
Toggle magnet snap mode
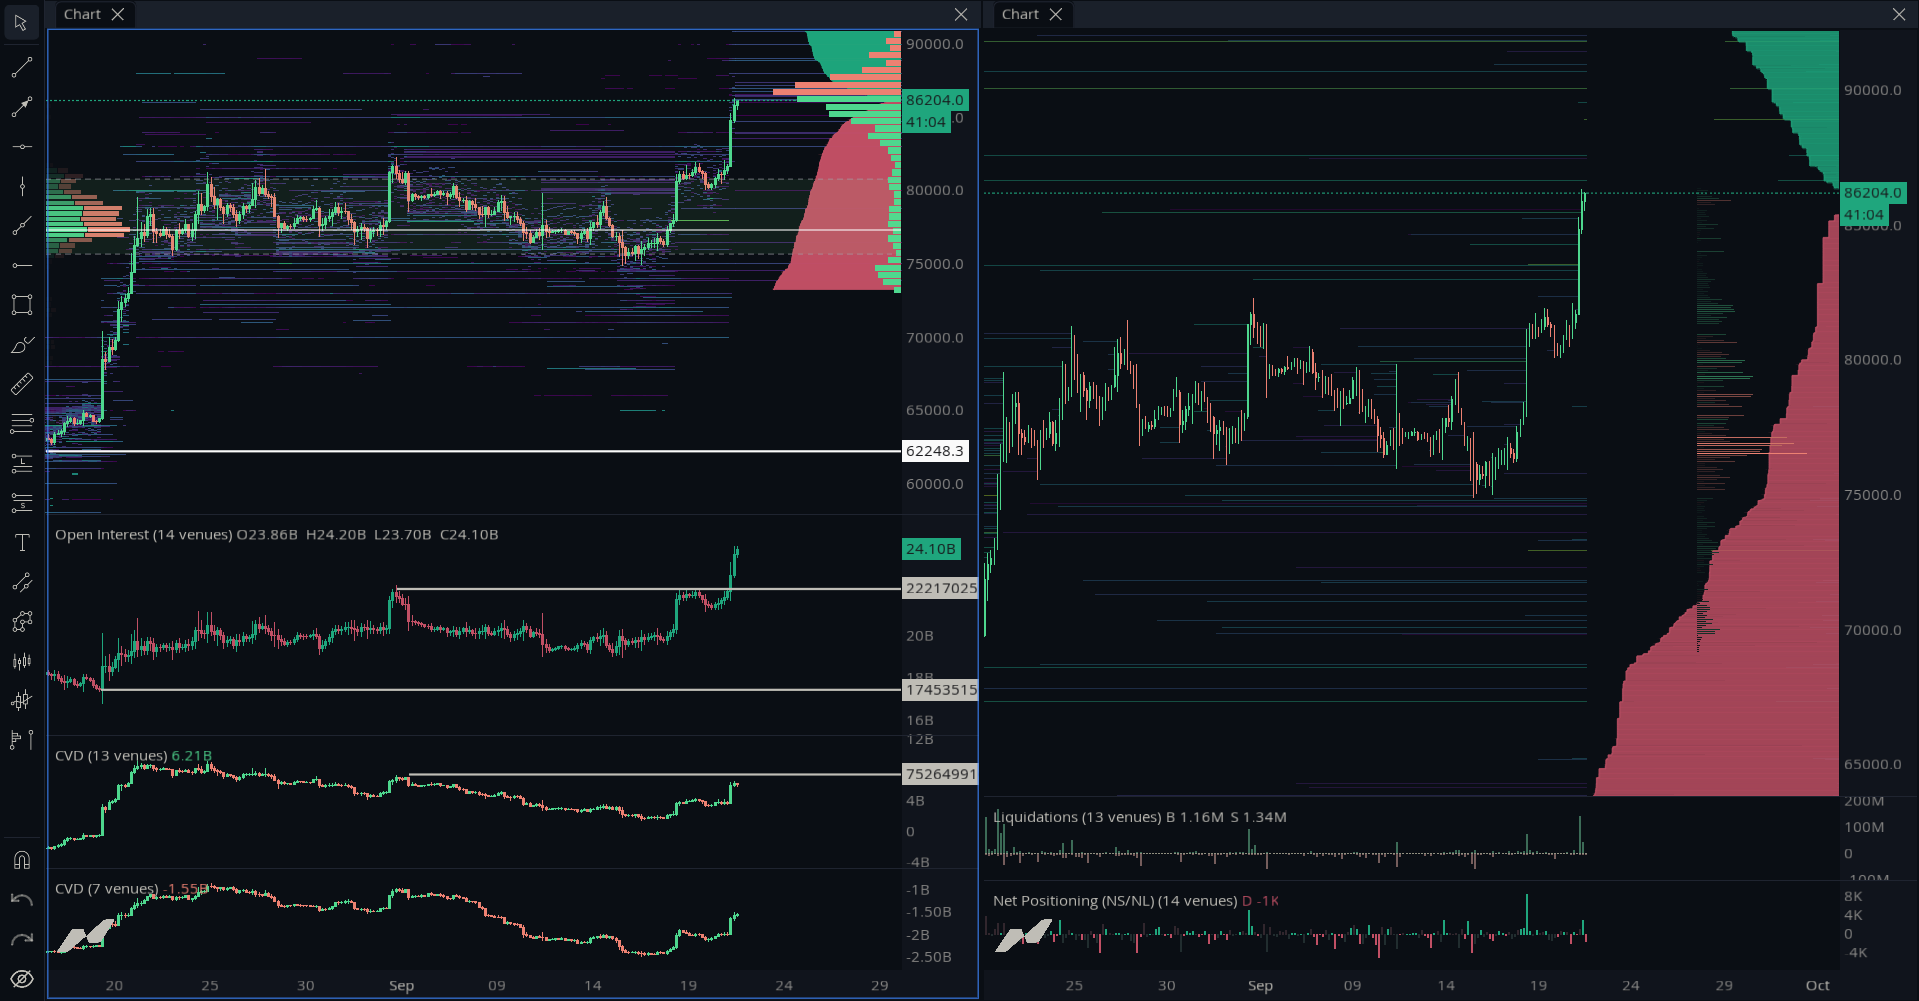[21, 860]
